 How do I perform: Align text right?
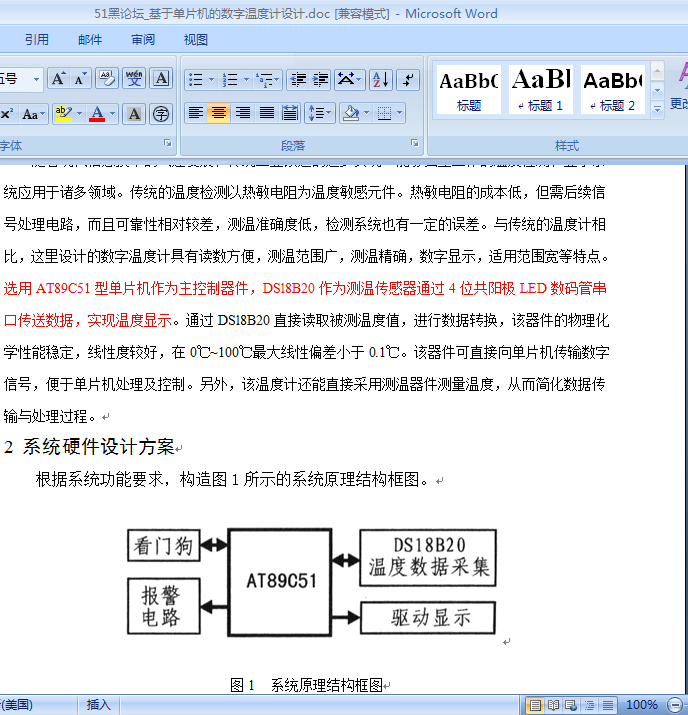pos(243,113)
